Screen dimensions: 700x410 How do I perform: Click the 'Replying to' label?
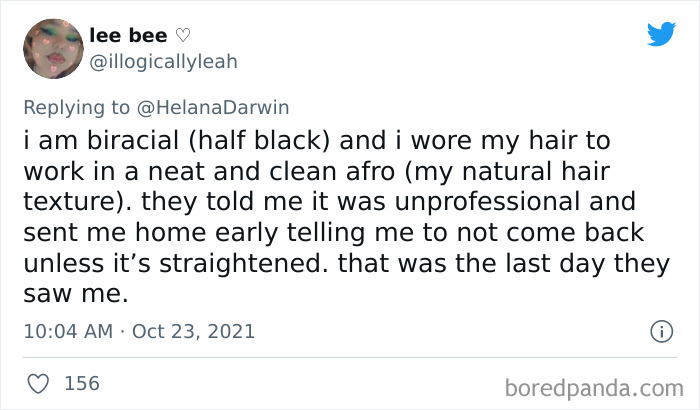coord(77,108)
